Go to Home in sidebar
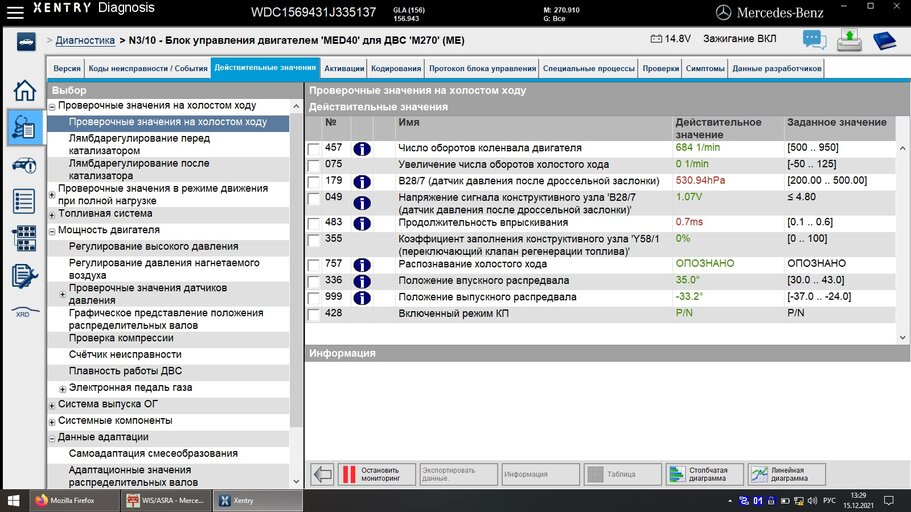 click(x=24, y=91)
